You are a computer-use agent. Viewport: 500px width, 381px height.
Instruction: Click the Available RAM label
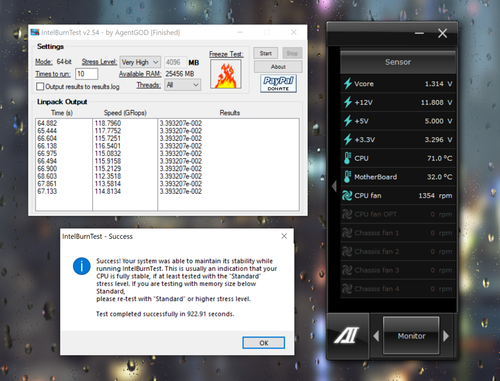[140, 74]
